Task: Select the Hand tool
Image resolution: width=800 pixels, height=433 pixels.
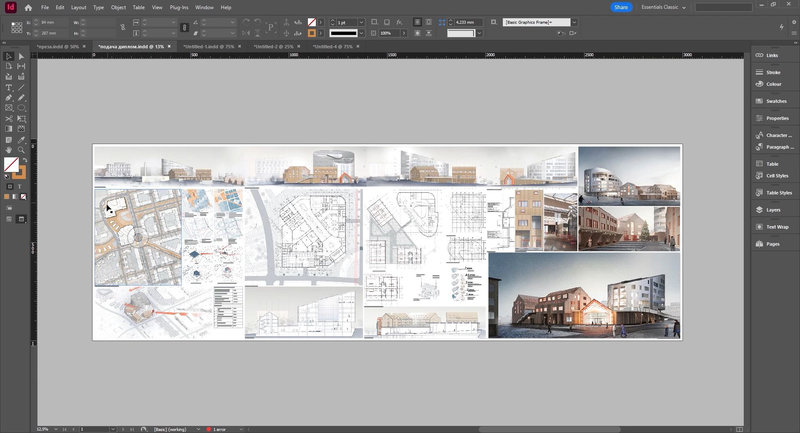Action: point(9,150)
